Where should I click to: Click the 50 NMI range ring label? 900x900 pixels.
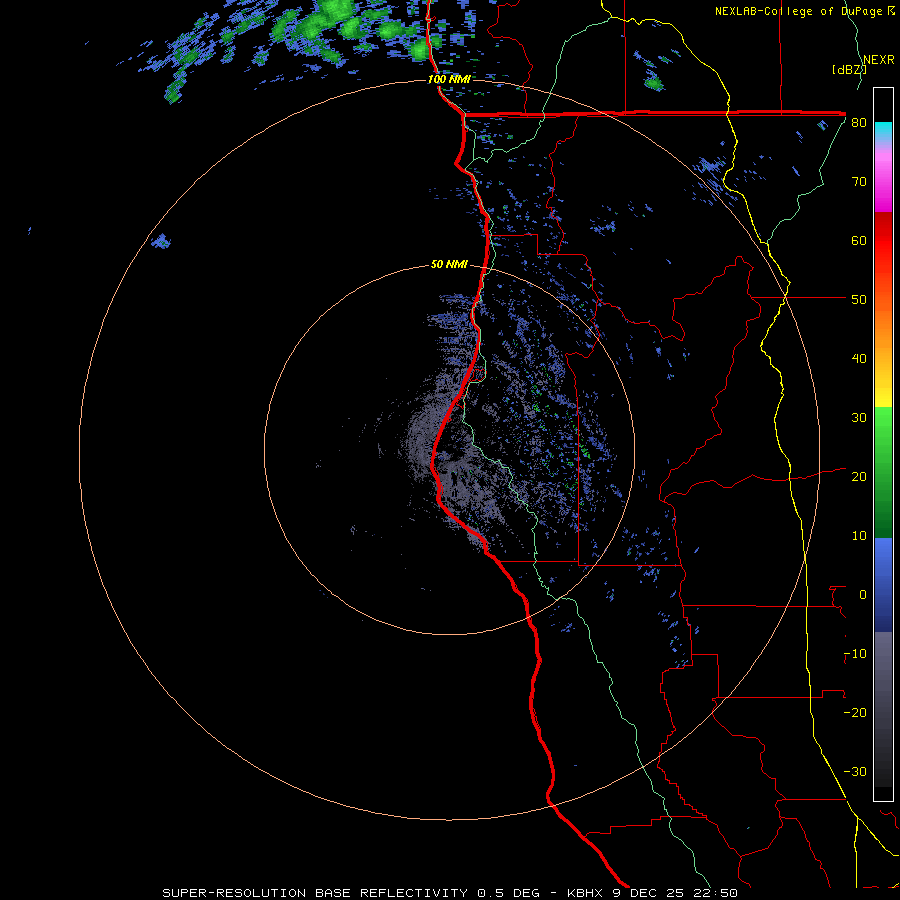[x=449, y=265]
